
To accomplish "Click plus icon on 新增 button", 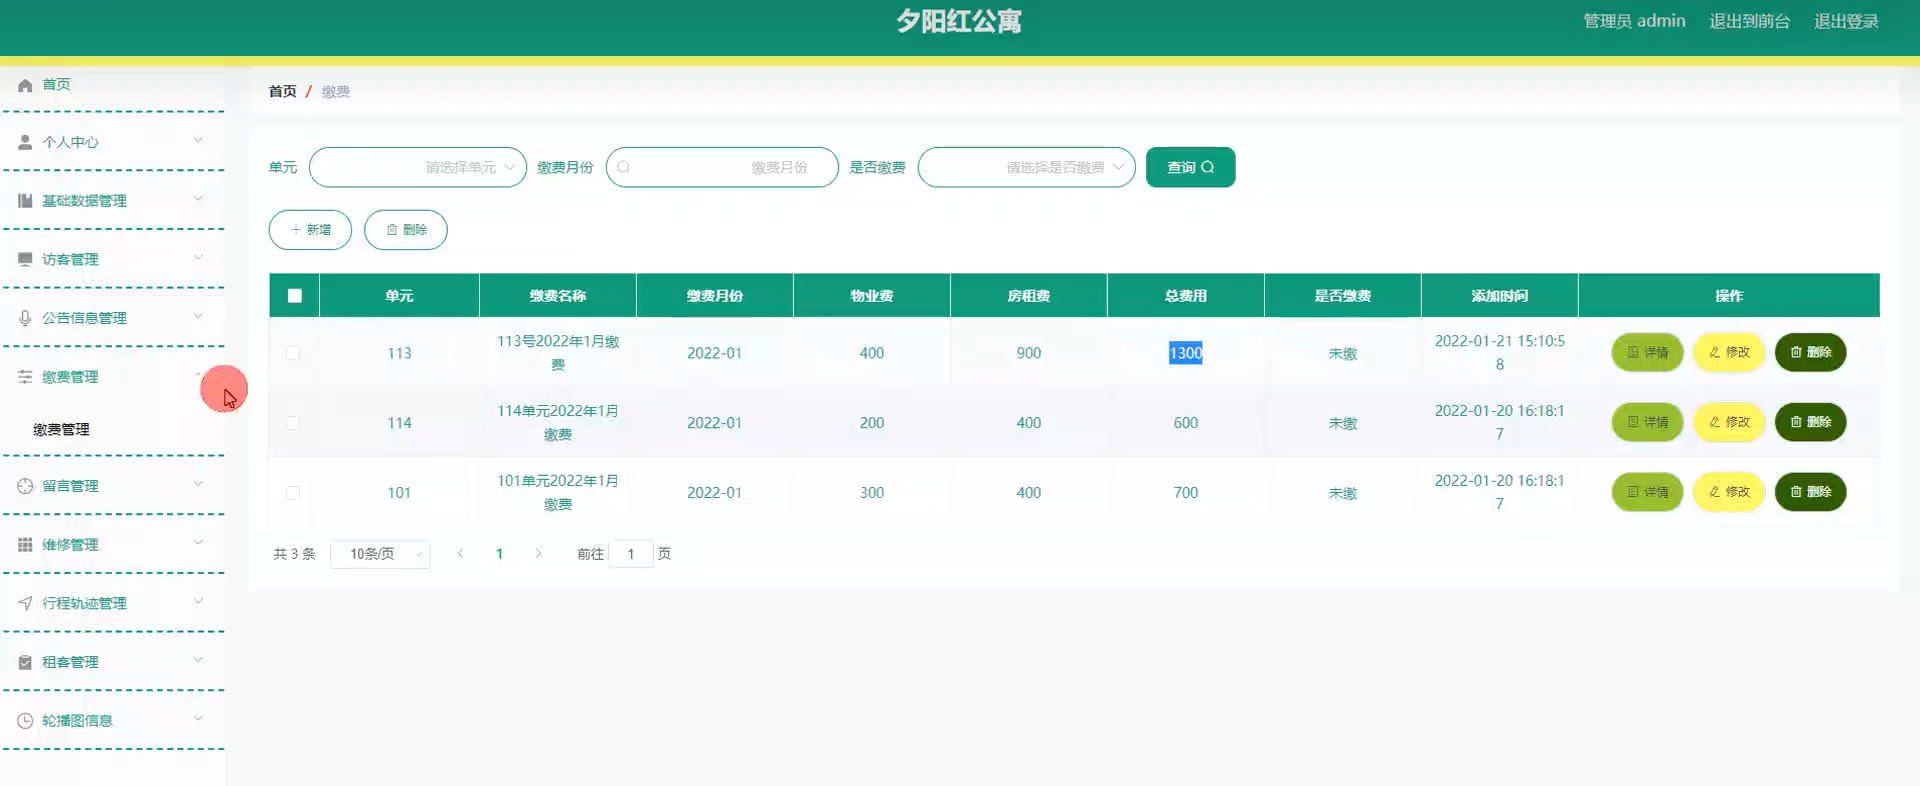I will tap(295, 230).
